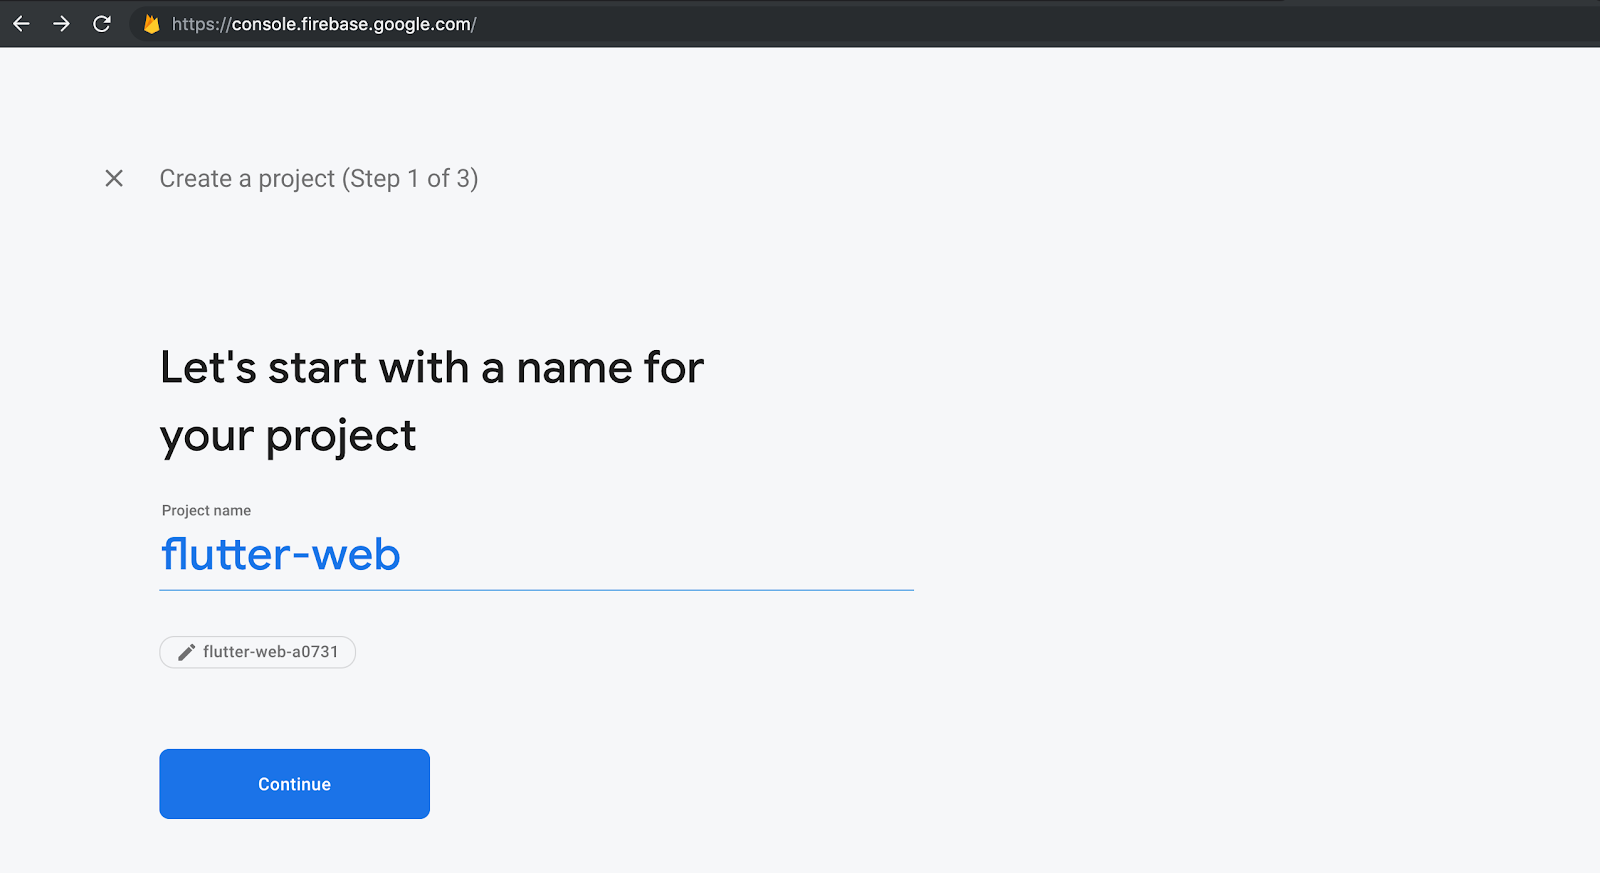
Task: Click the Step 1 of 3 indicator
Action: (410, 179)
